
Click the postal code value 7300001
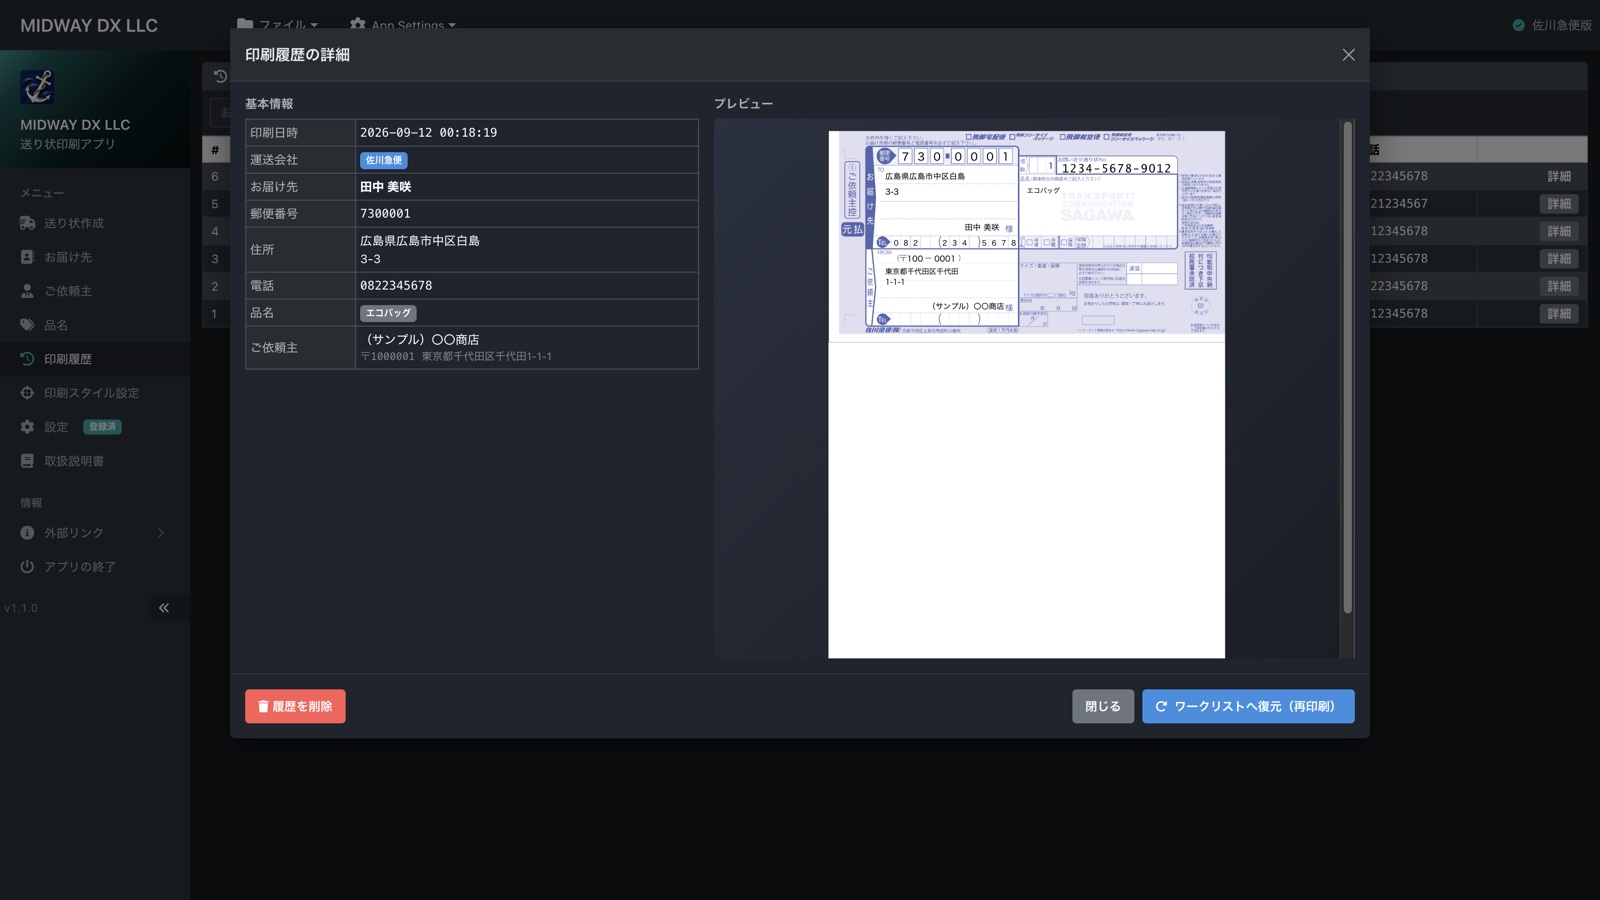click(x=385, y=214)
